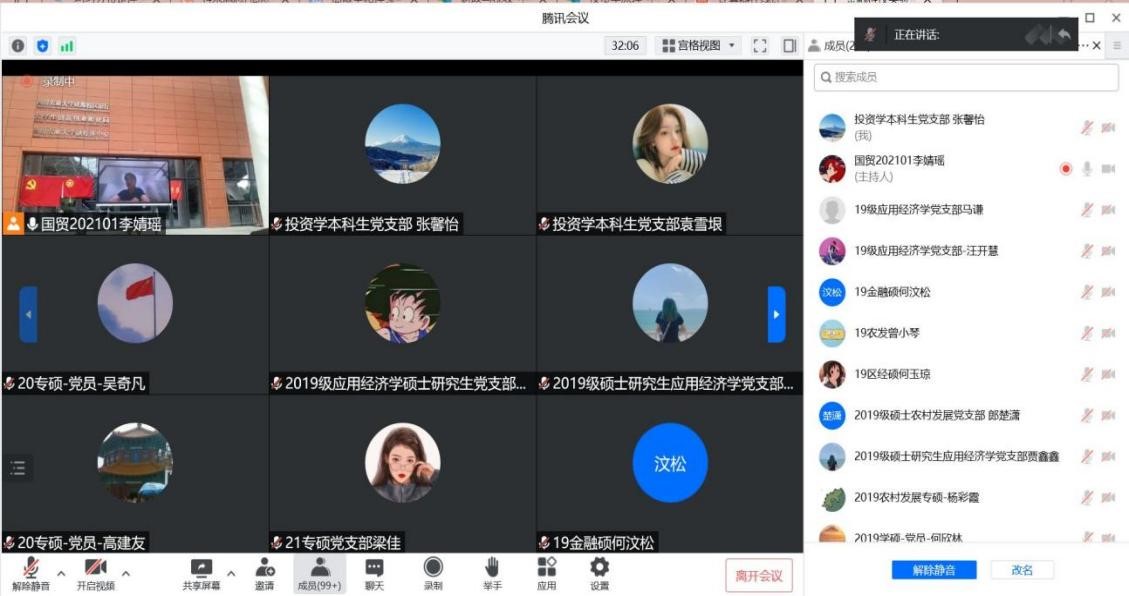Click the 改名 rename button
Image resolution: width=1129 pixels, height=596 pixels.
pyautogui.click(x=1022, y=570)
